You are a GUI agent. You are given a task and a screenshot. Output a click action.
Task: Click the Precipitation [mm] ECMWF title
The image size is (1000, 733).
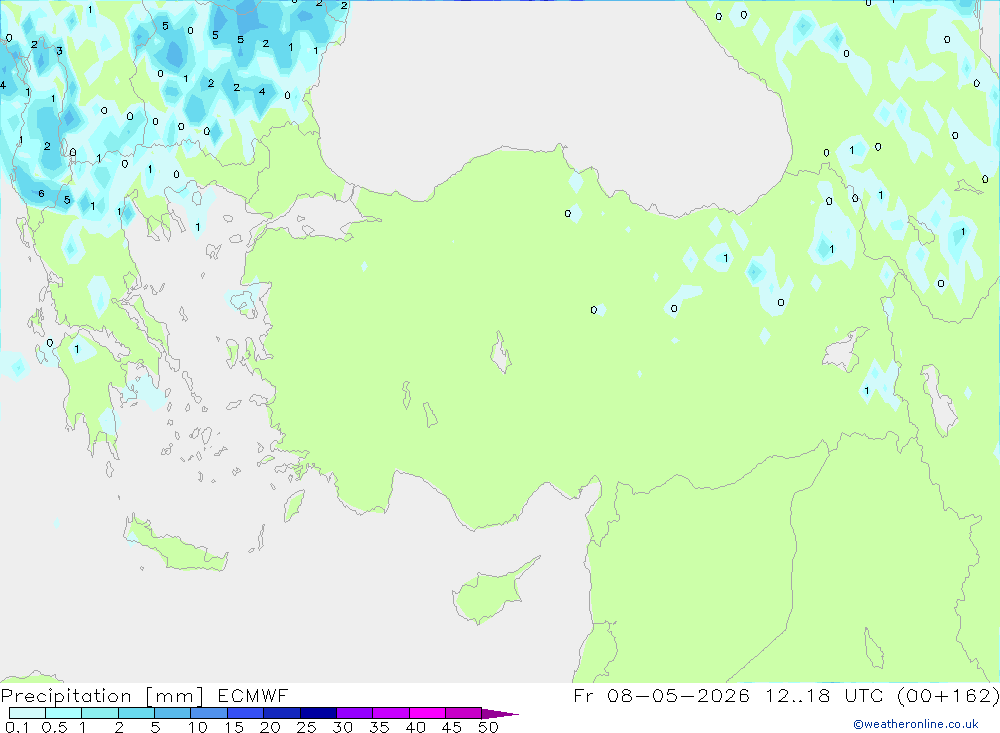coord(144,695)
